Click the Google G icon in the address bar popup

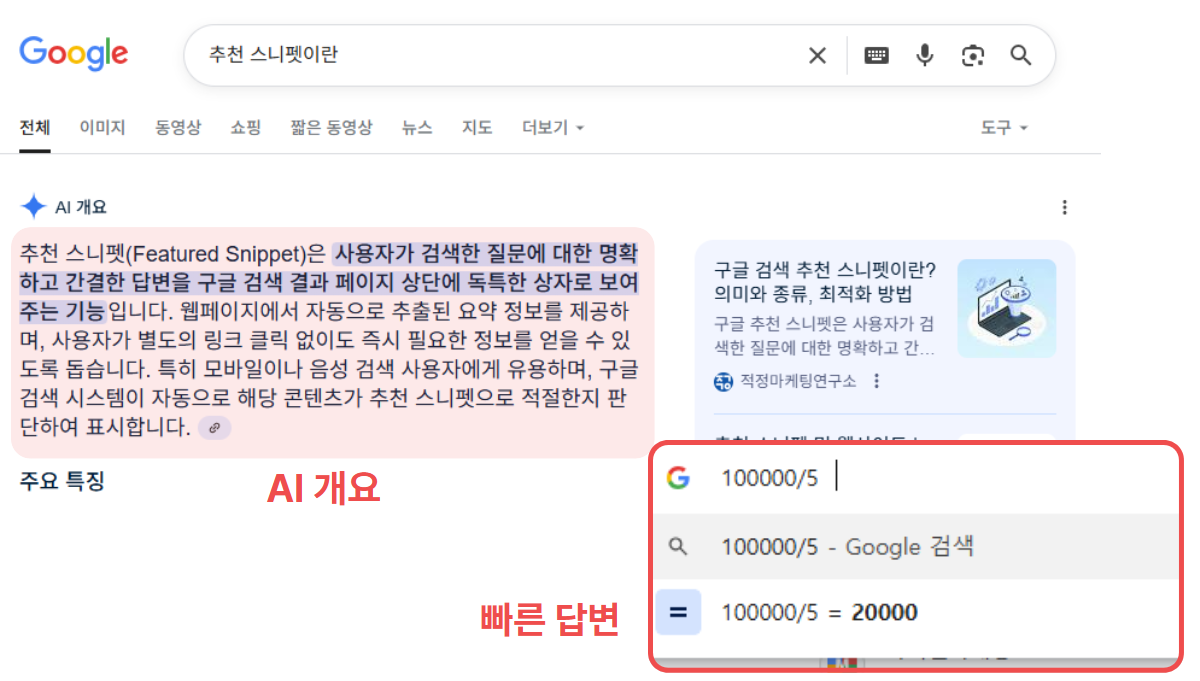[x=678, y=478]
